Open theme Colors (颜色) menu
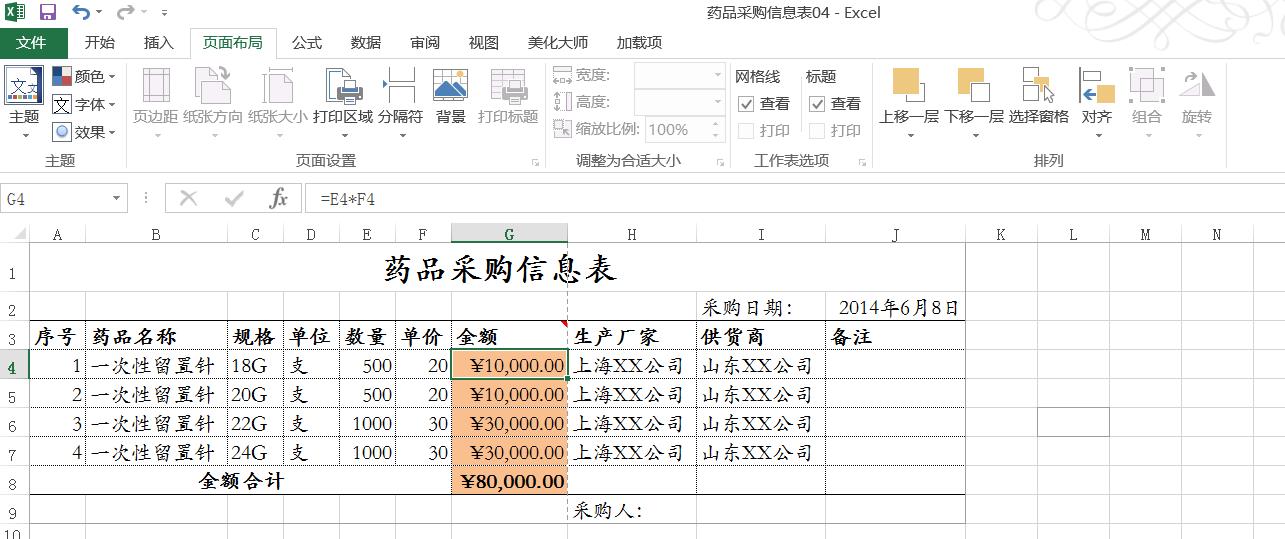This screenshot has width=1285, height=539. point(84,76)
